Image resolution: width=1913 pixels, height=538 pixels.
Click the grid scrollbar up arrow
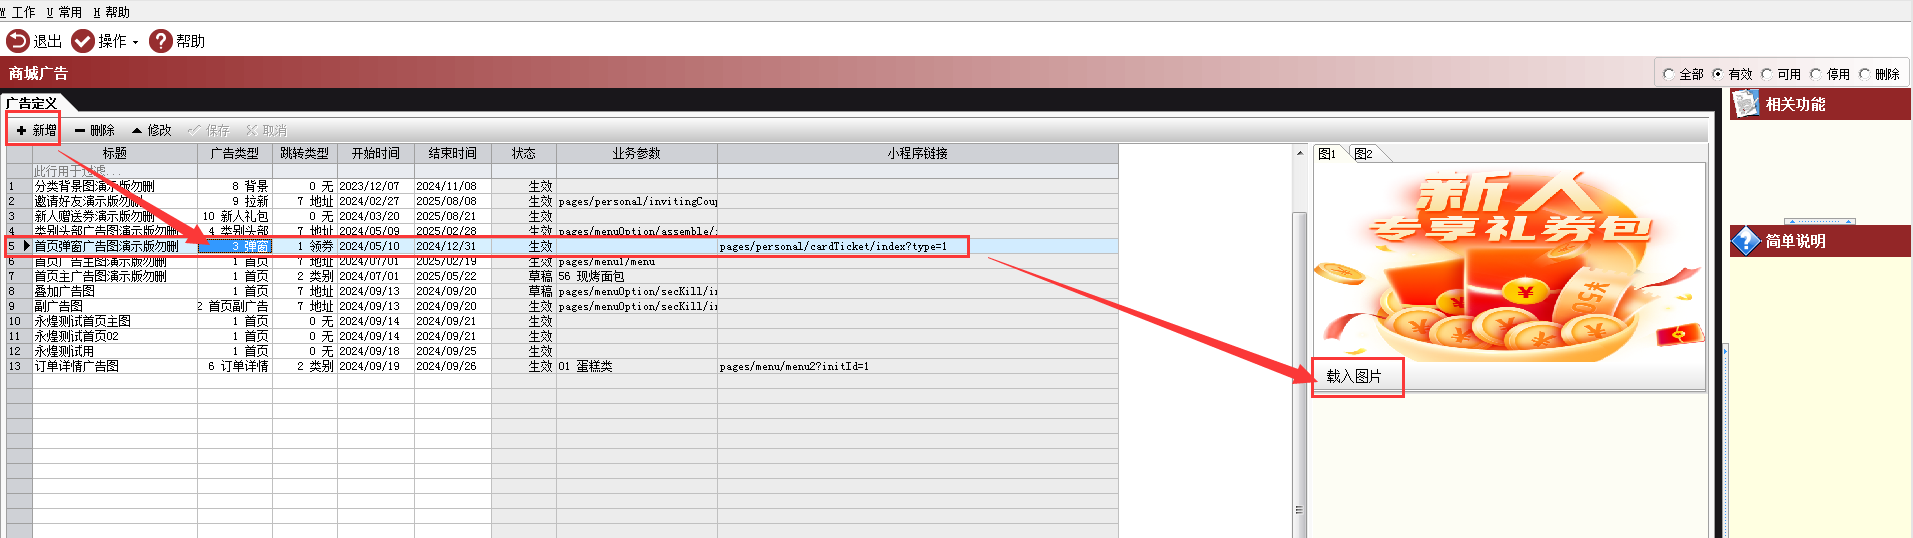point(1299,153)
